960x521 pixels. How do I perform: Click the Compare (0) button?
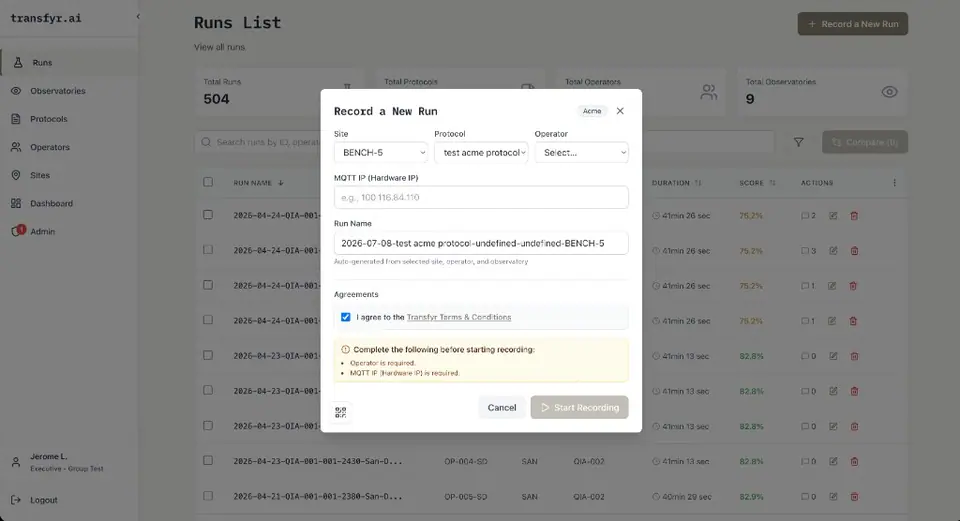(865, 142)
